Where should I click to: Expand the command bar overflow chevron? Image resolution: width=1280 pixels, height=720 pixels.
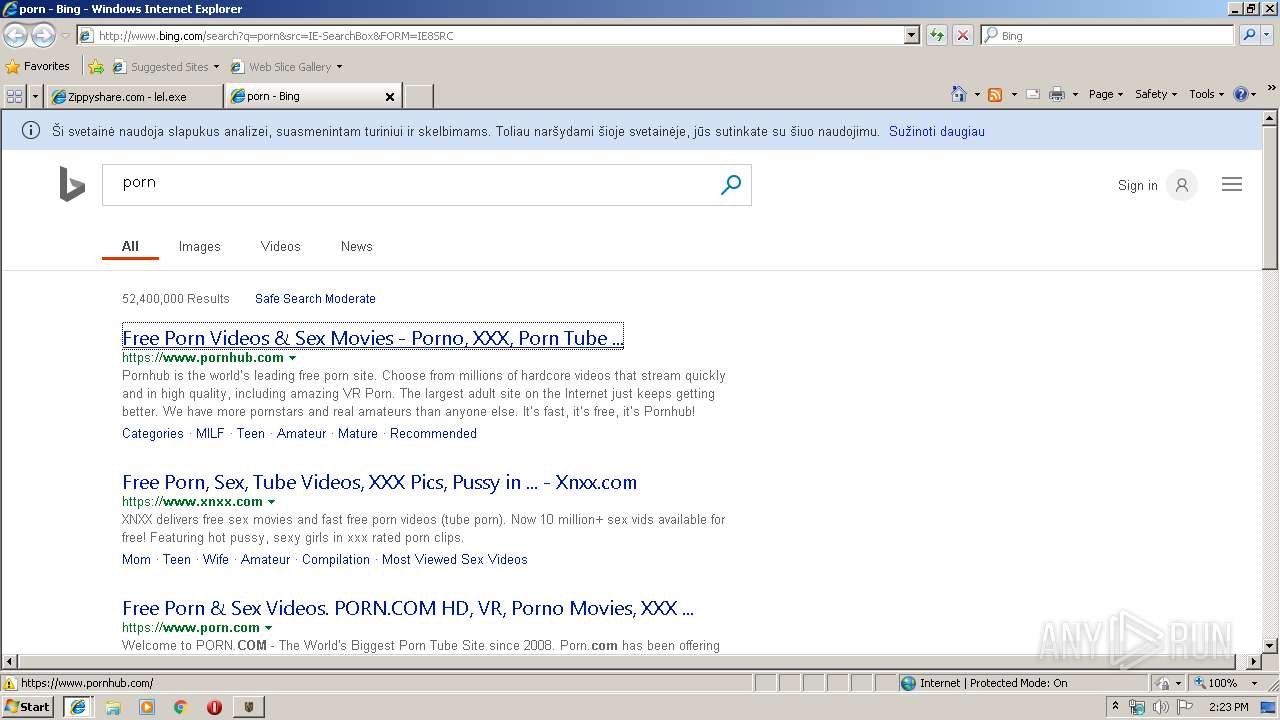click(1272, 89)
